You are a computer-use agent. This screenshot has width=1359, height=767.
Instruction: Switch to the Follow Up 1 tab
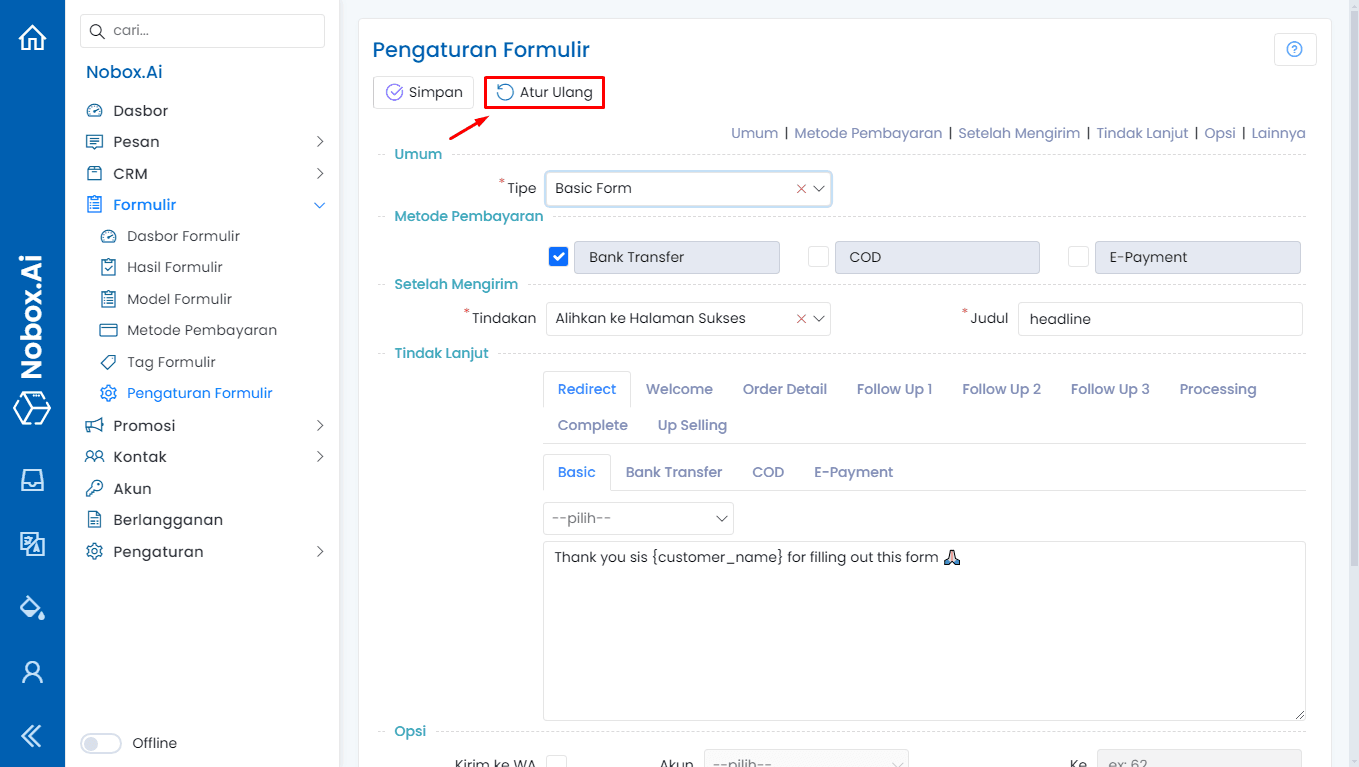tap(894, 389)
